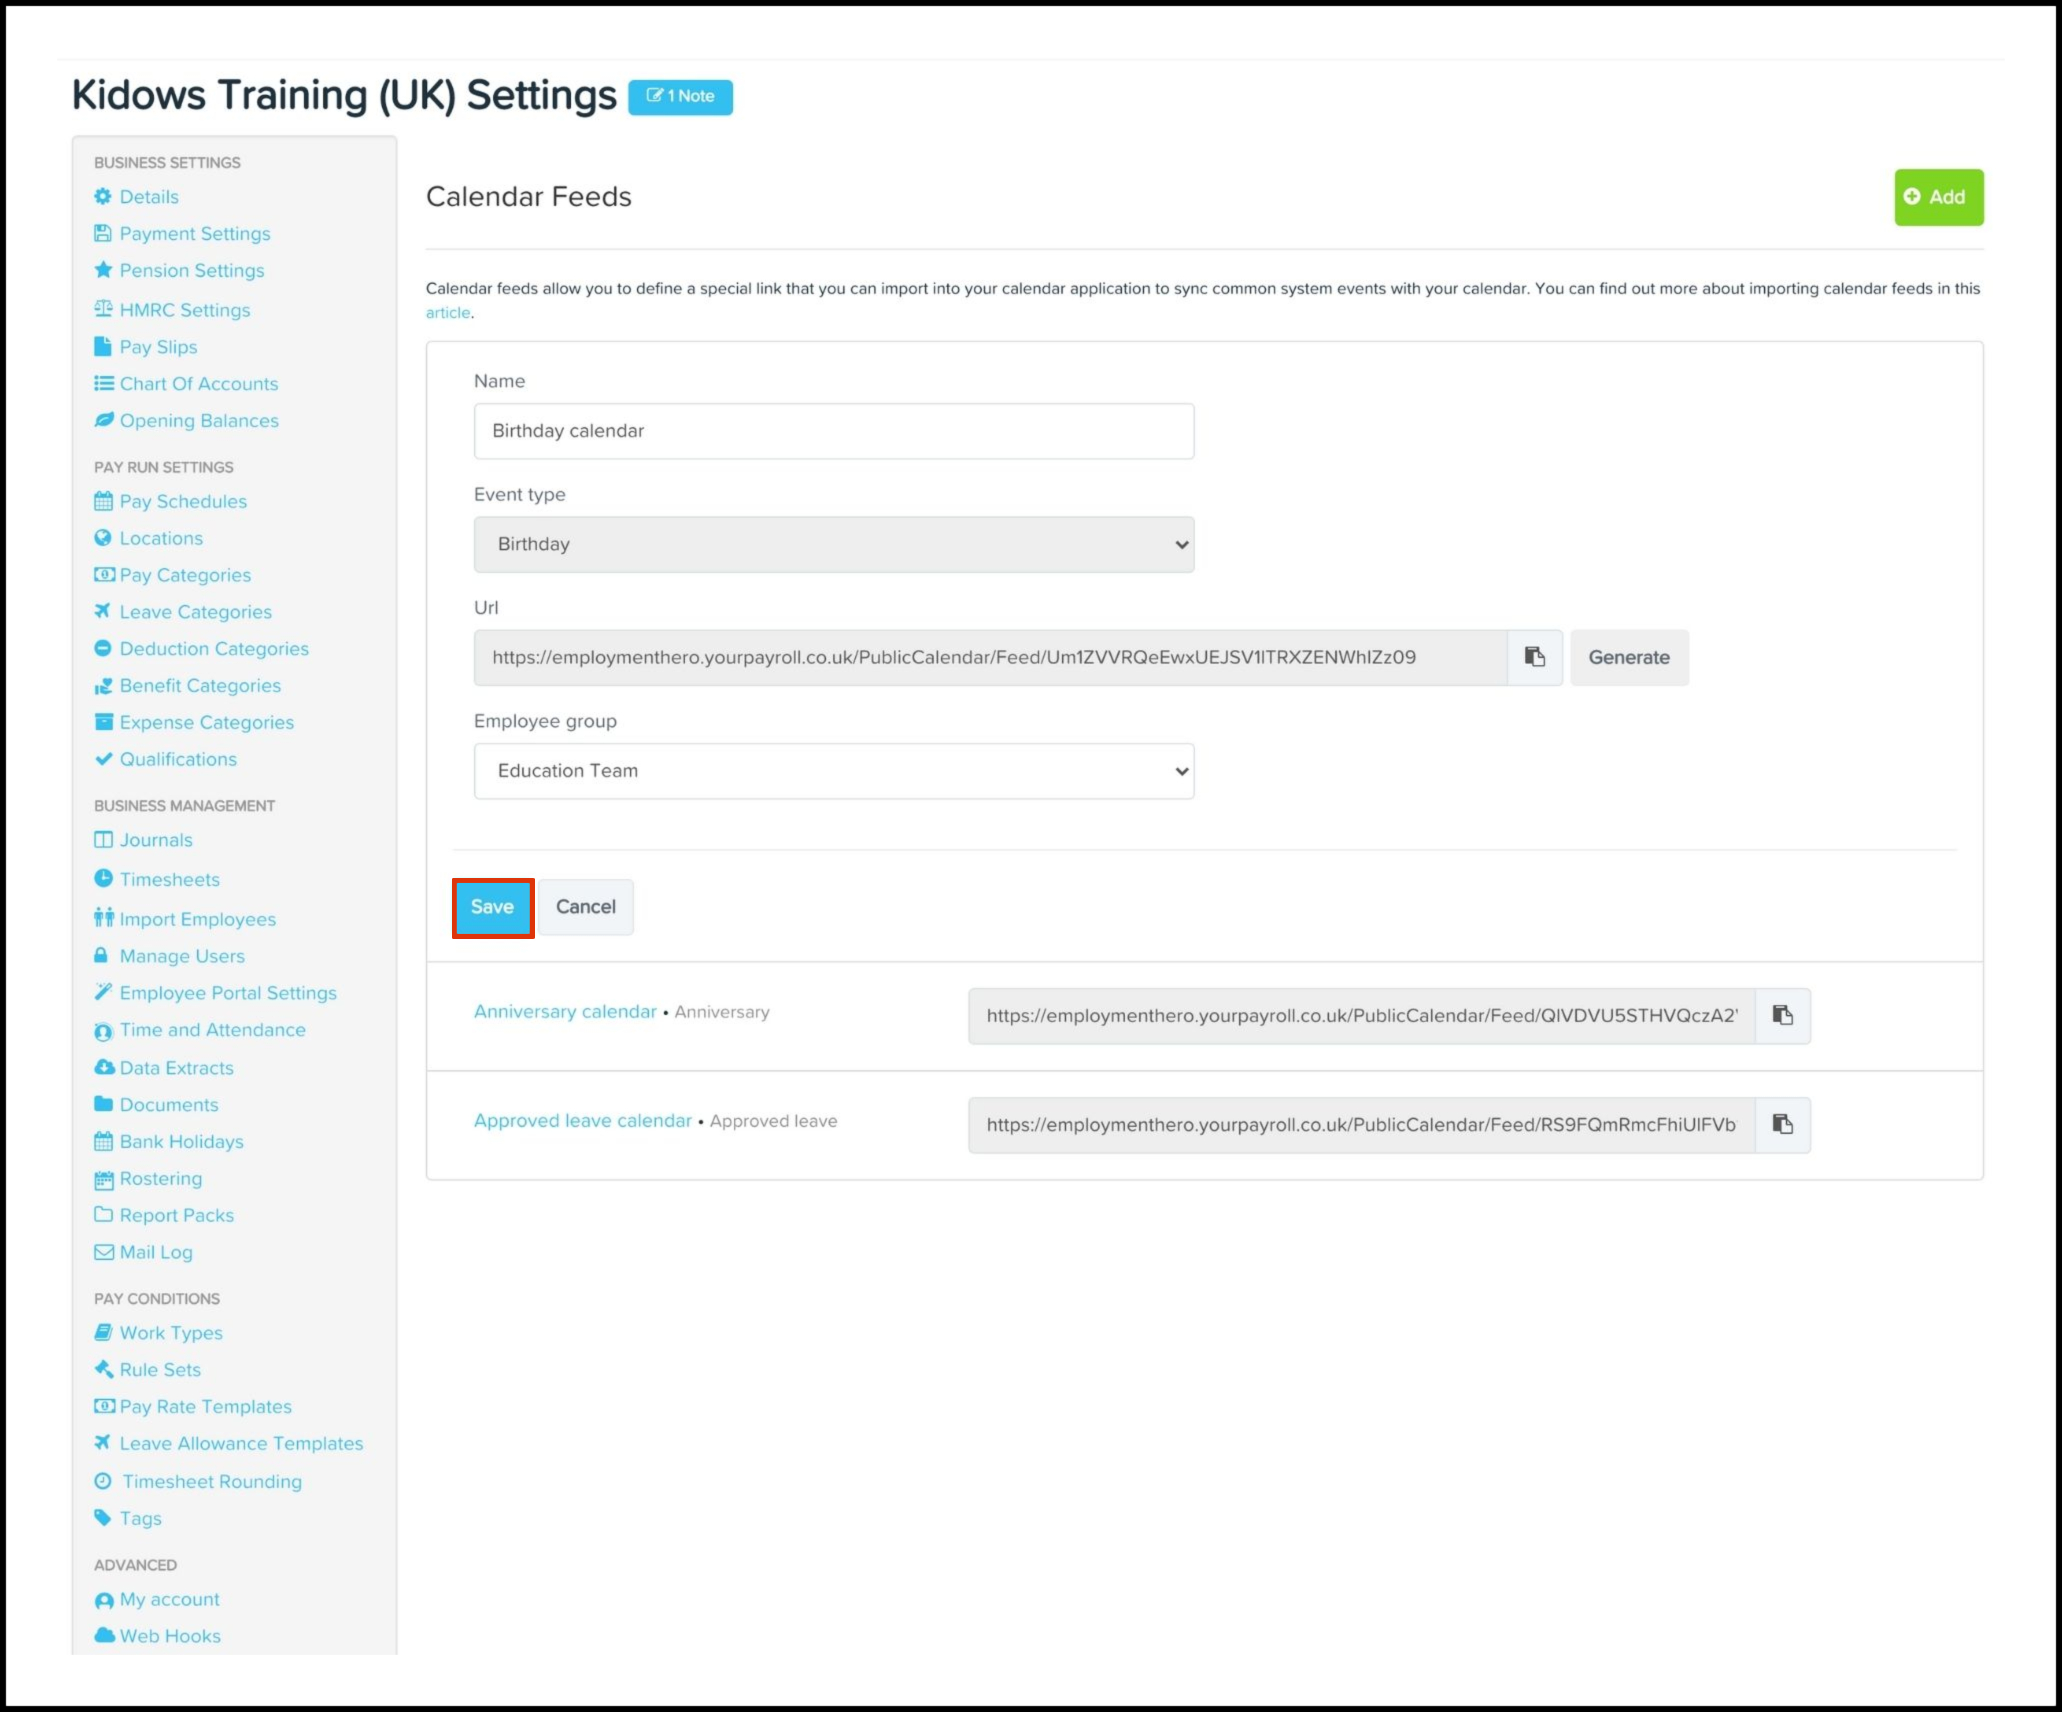Copy the Approved leave calendar URL

point(1782,1124)
